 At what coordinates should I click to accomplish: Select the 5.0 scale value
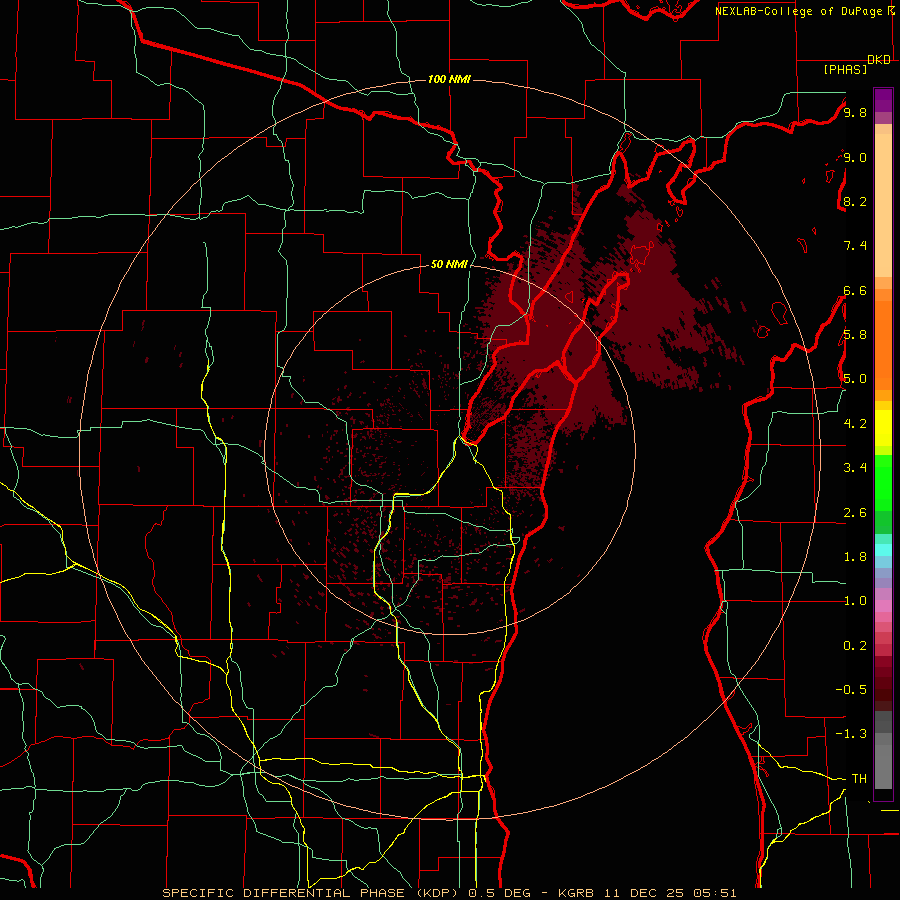click(x=855, y=379)
